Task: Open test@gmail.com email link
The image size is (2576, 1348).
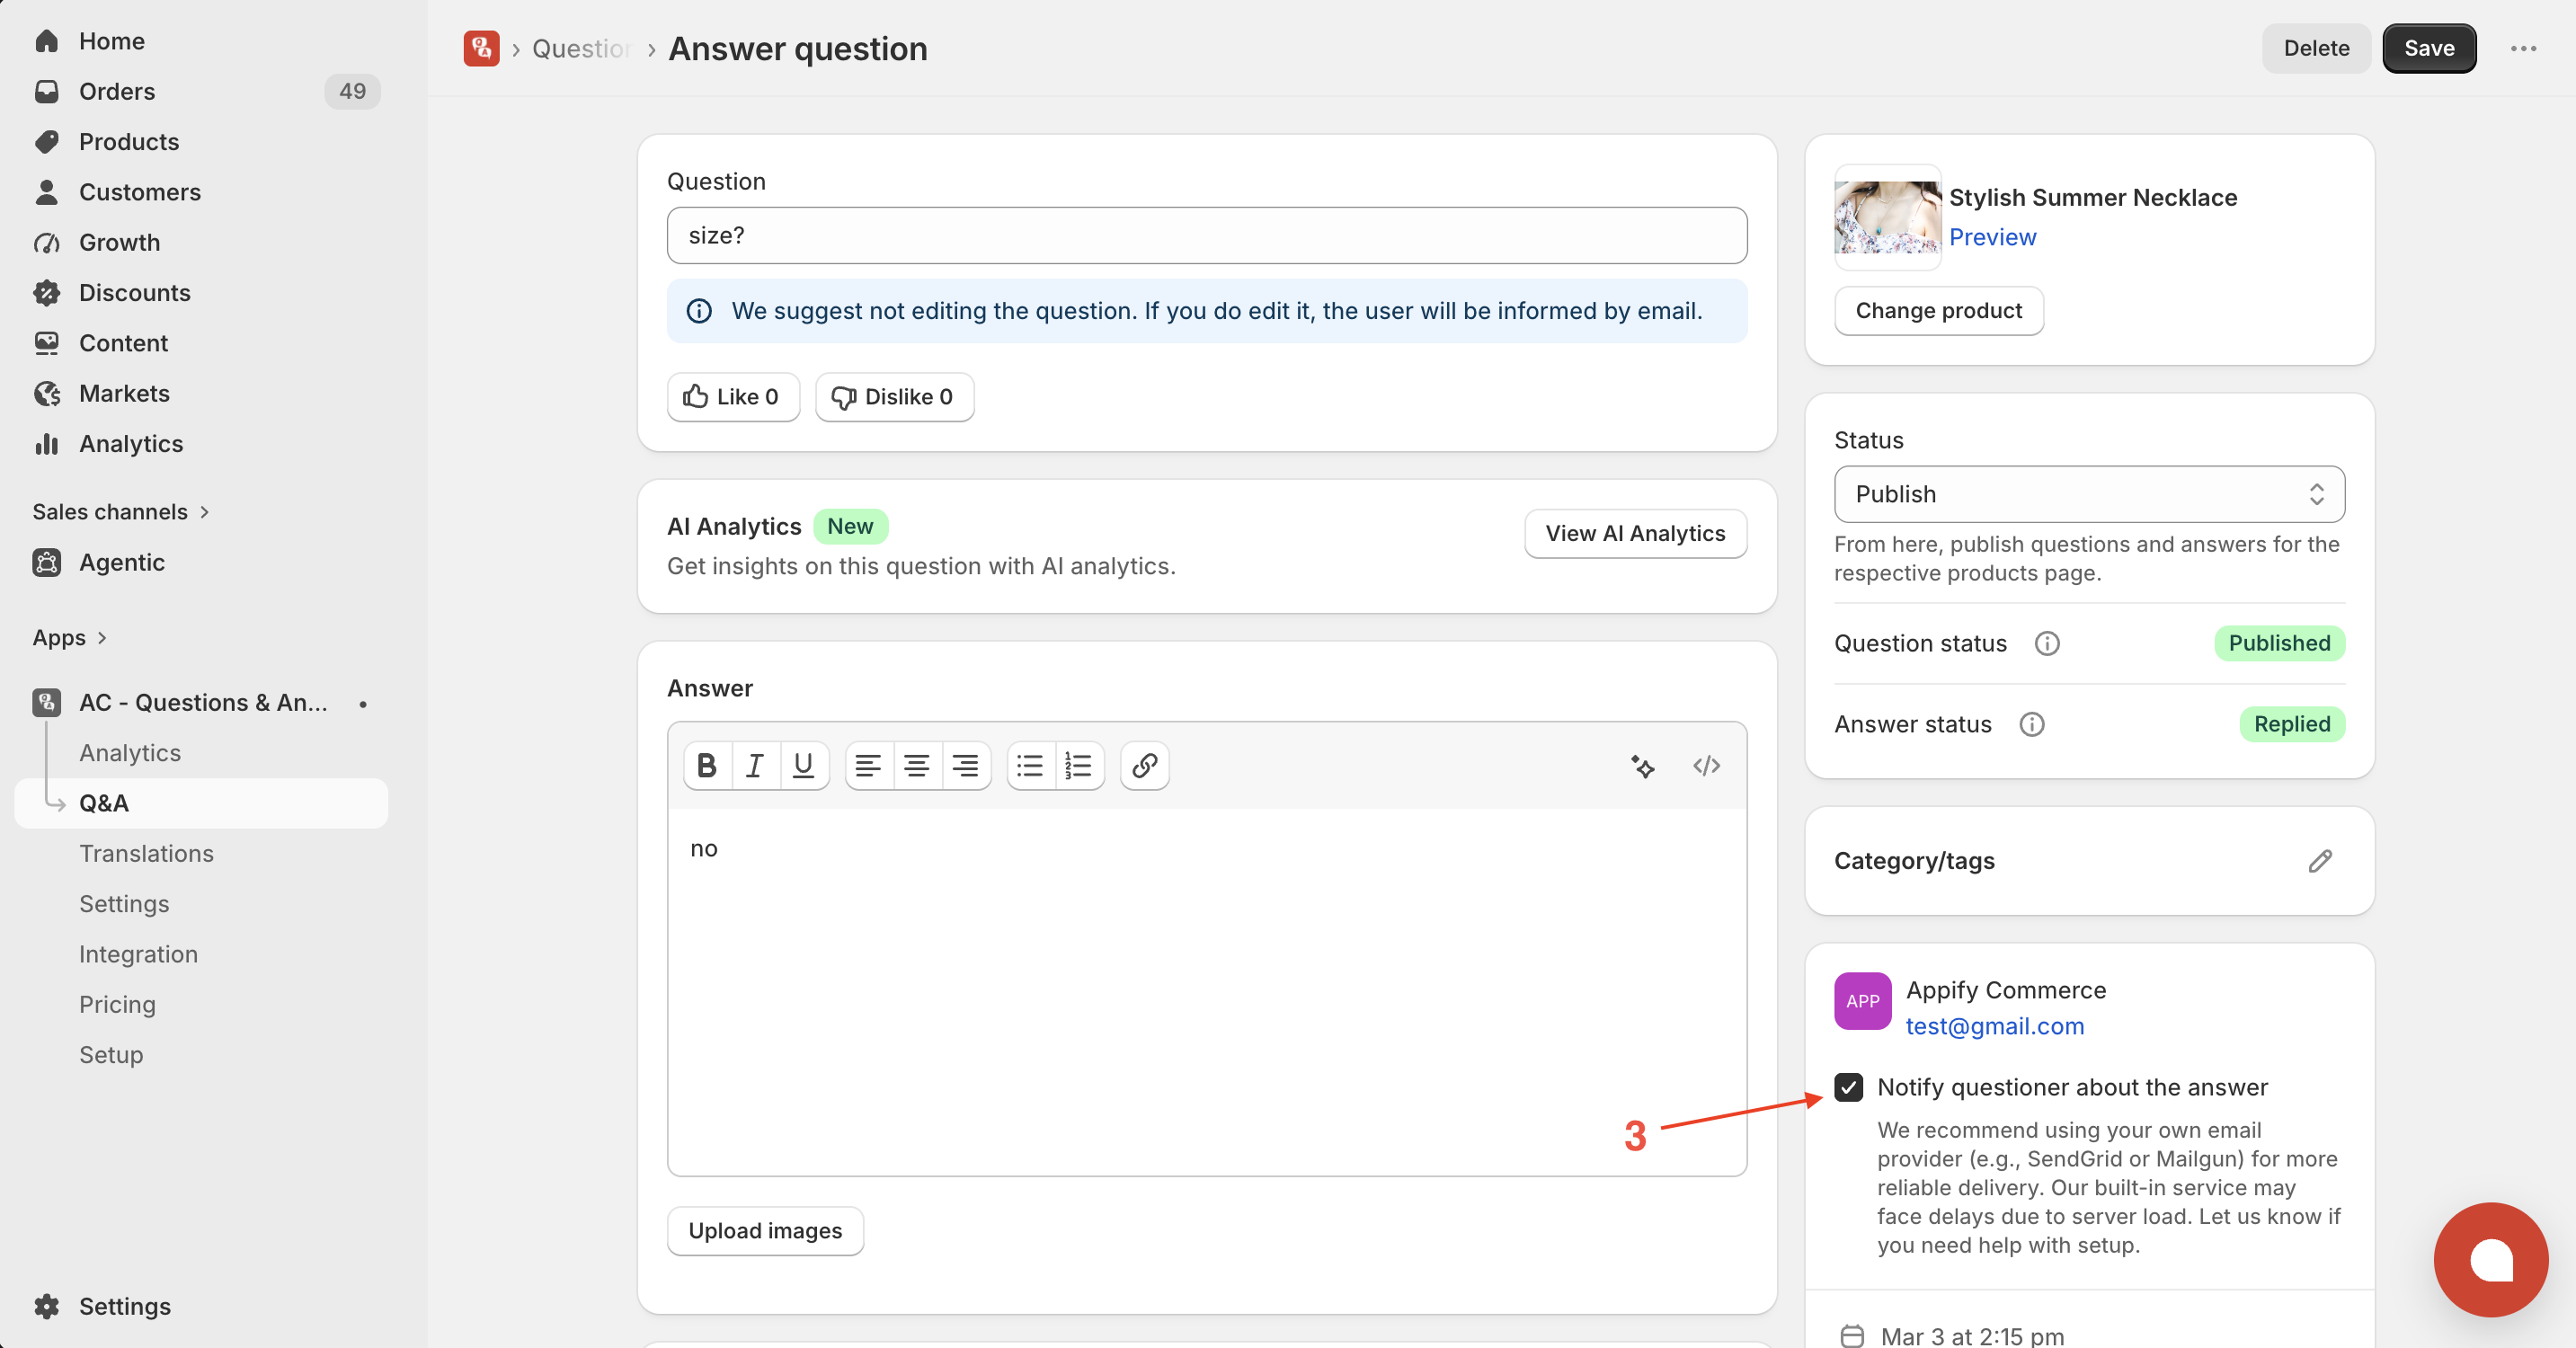Action: [x=1994, y=1027]
